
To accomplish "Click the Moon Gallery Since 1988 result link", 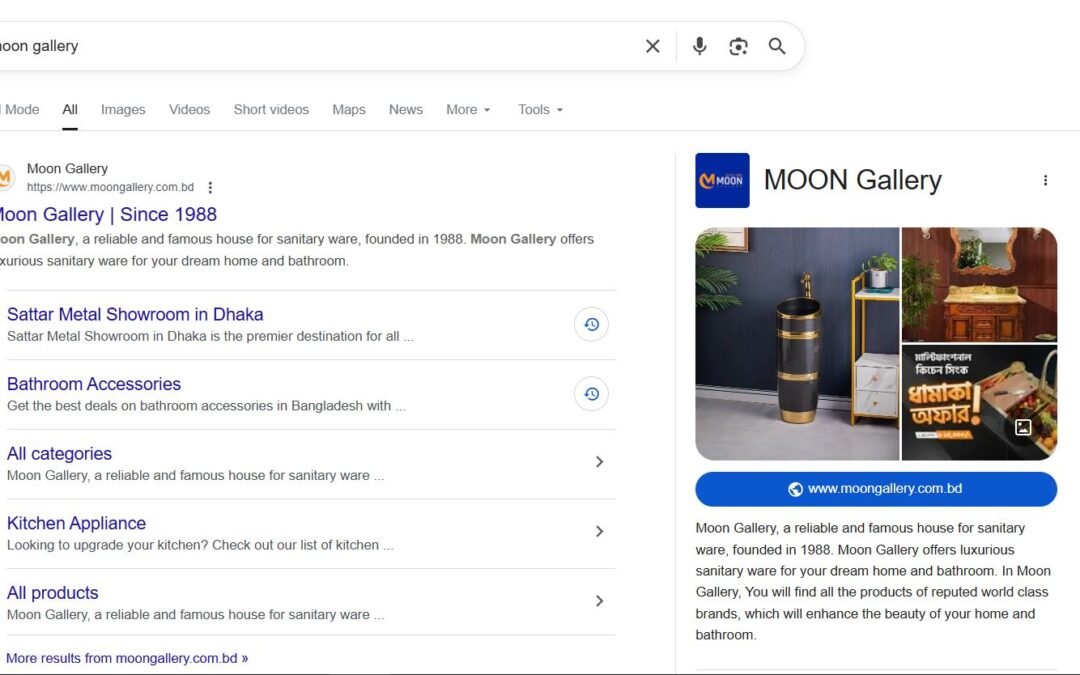I will click(110, 214).
